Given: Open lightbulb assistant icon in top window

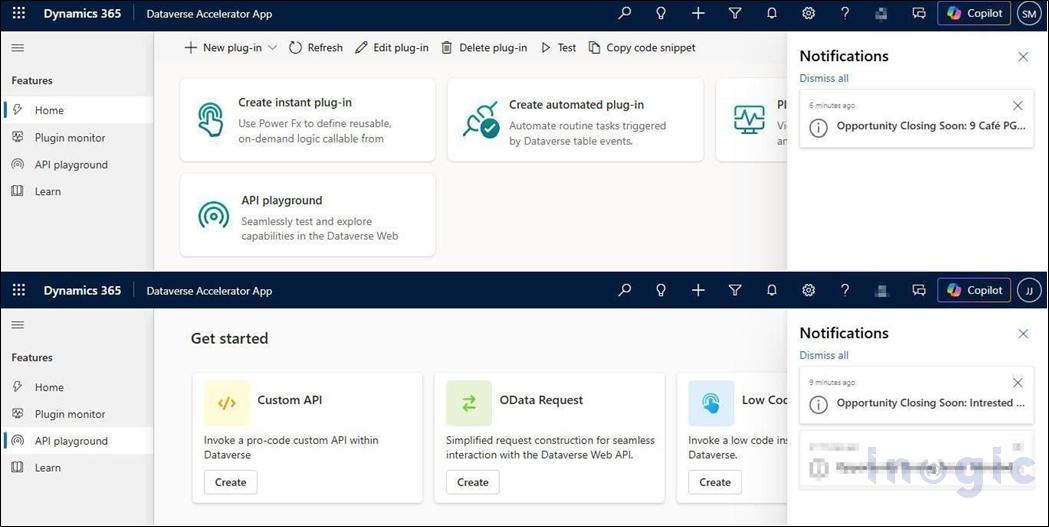Looking at the screenshot, I should 661,13.
